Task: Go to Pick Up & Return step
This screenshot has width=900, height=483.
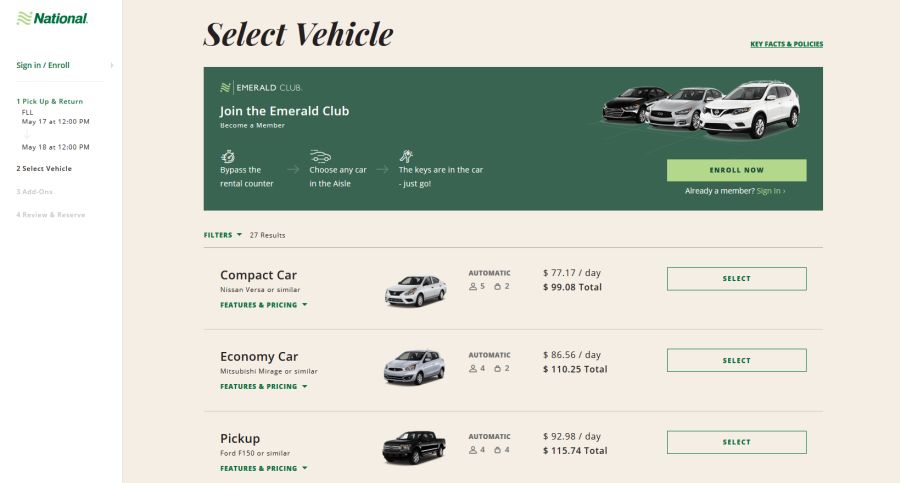Action: 49,101
